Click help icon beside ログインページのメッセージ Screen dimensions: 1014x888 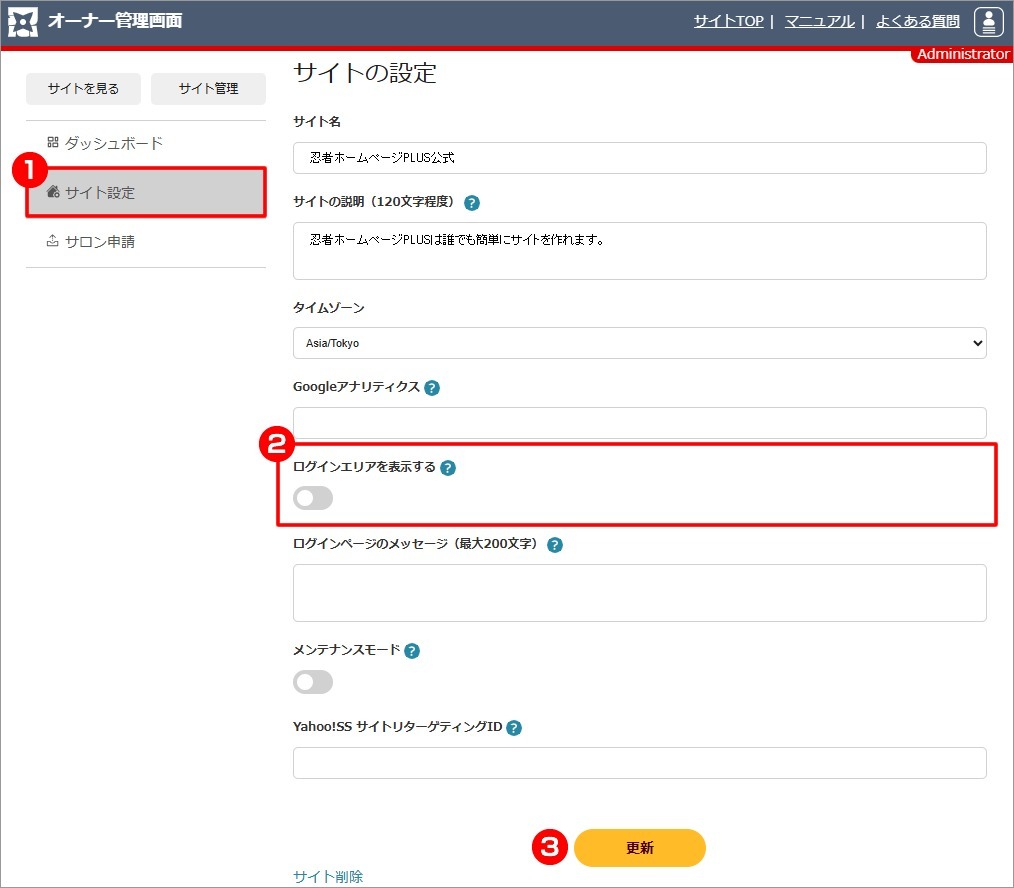[555, 545]
